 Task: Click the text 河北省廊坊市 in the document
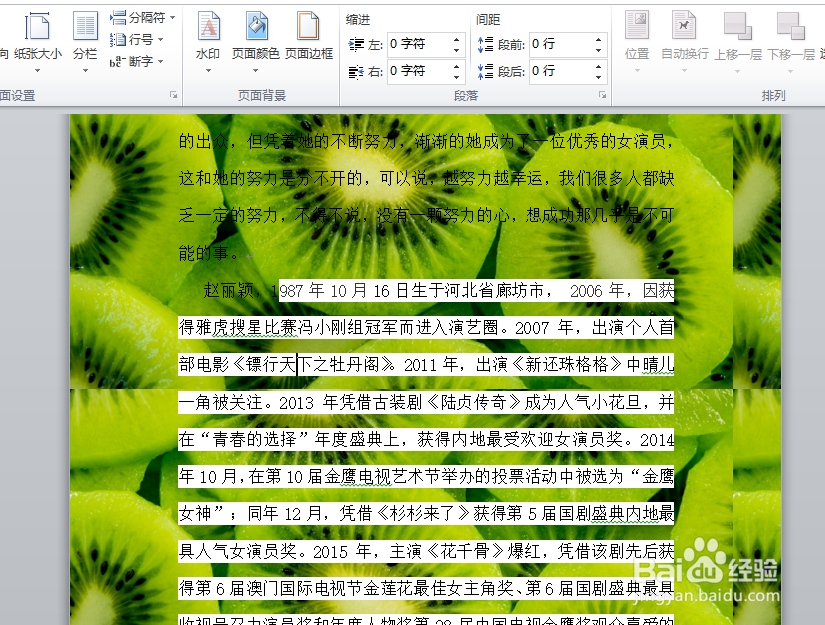(494, 290)
